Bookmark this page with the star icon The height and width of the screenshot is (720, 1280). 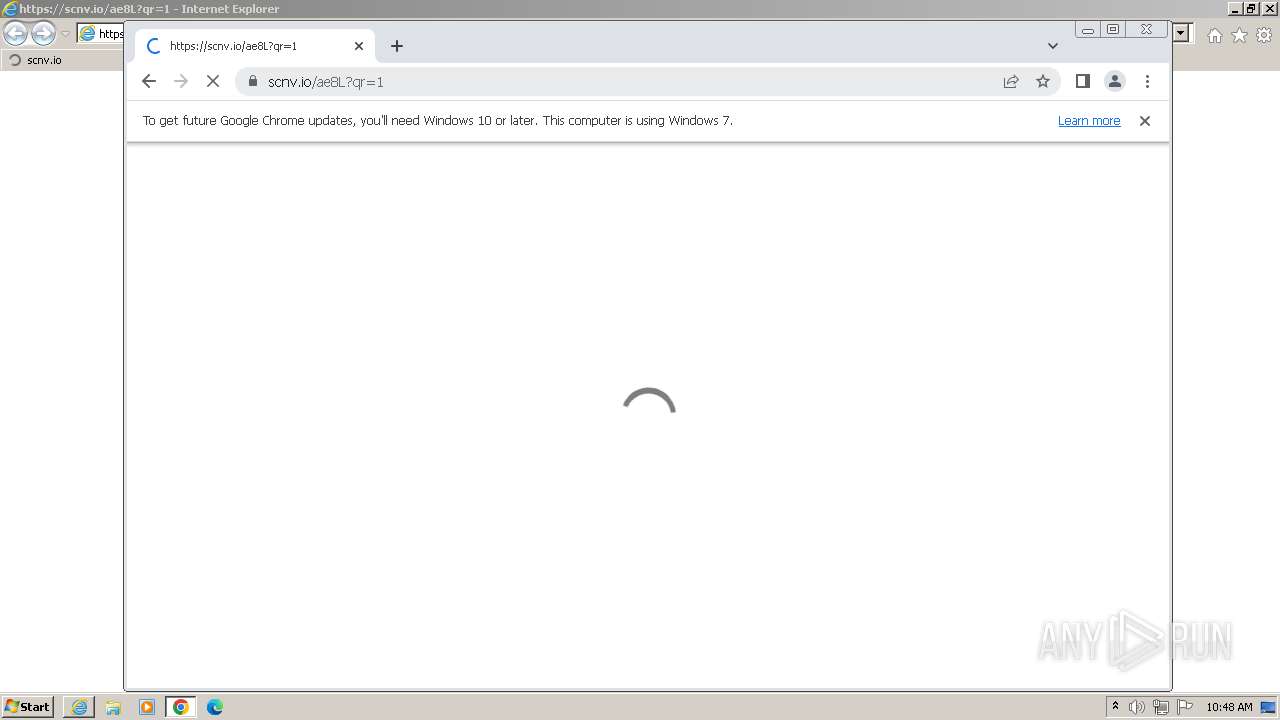point(1043,81)
